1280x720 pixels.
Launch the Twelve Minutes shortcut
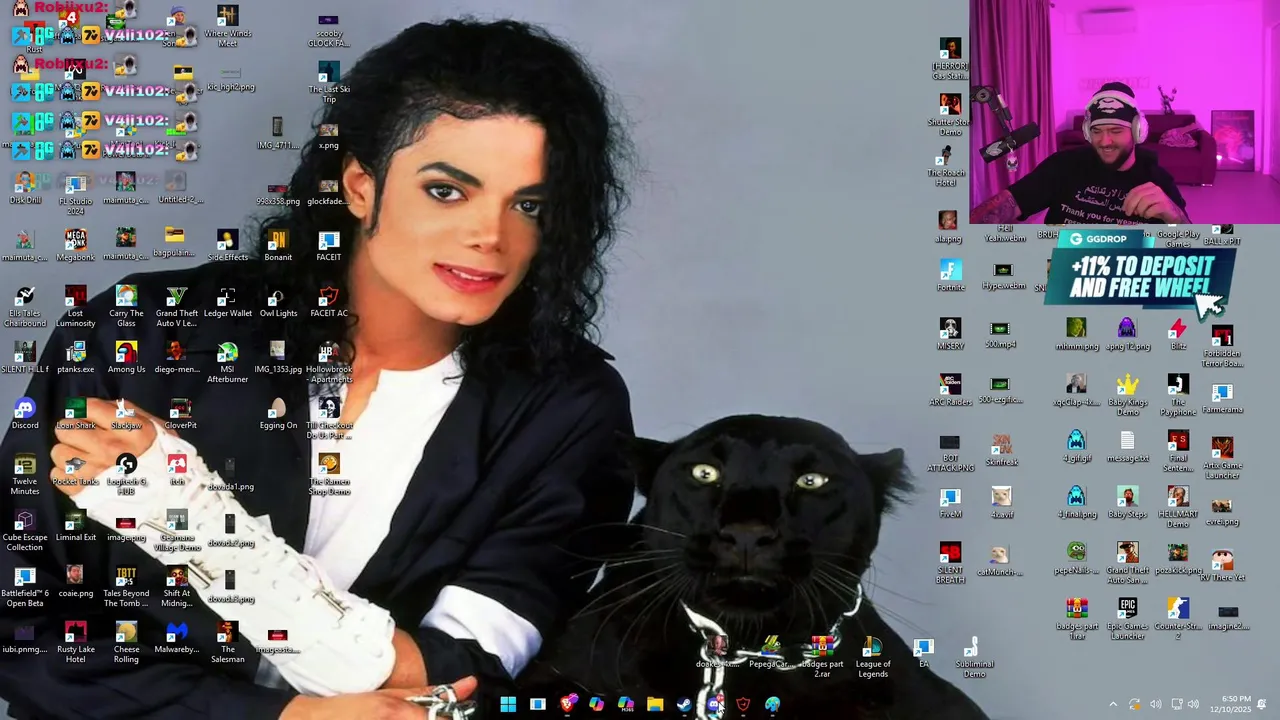point(25,475)
